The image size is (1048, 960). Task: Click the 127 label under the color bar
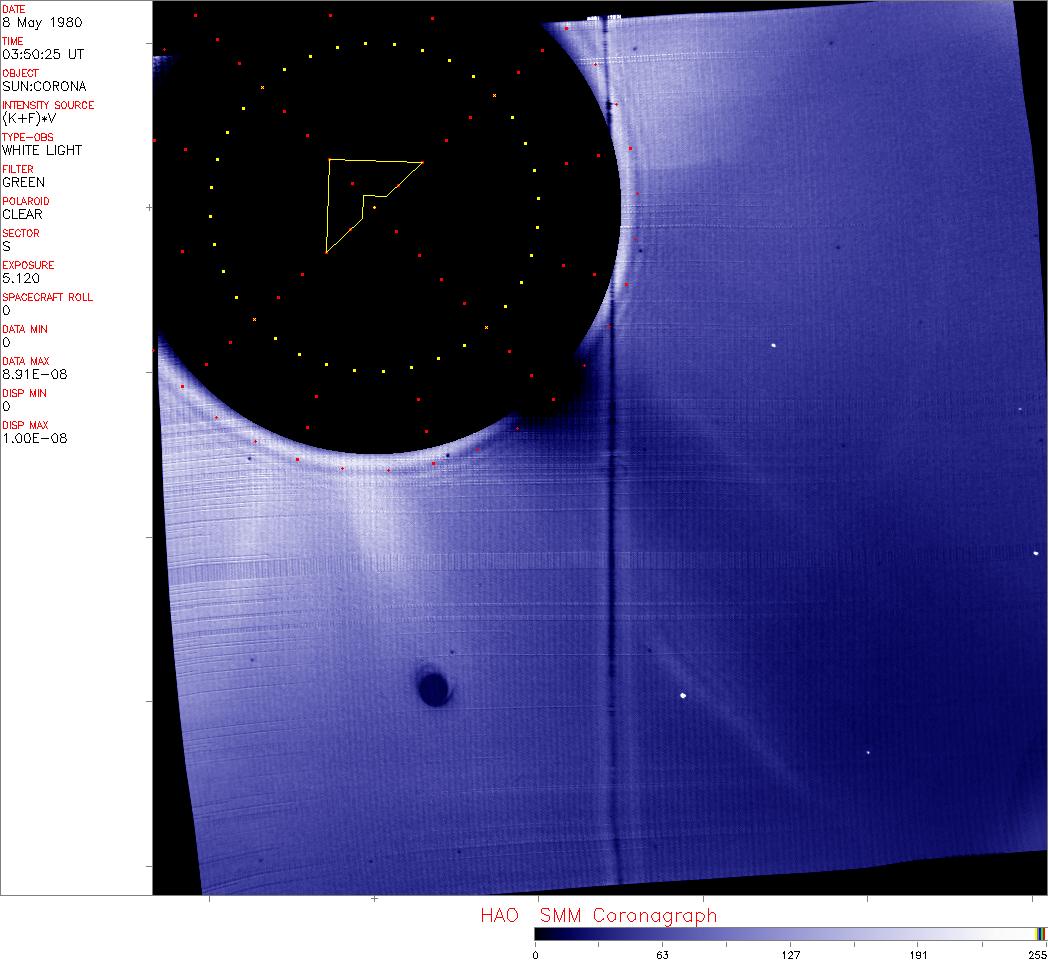790,954
